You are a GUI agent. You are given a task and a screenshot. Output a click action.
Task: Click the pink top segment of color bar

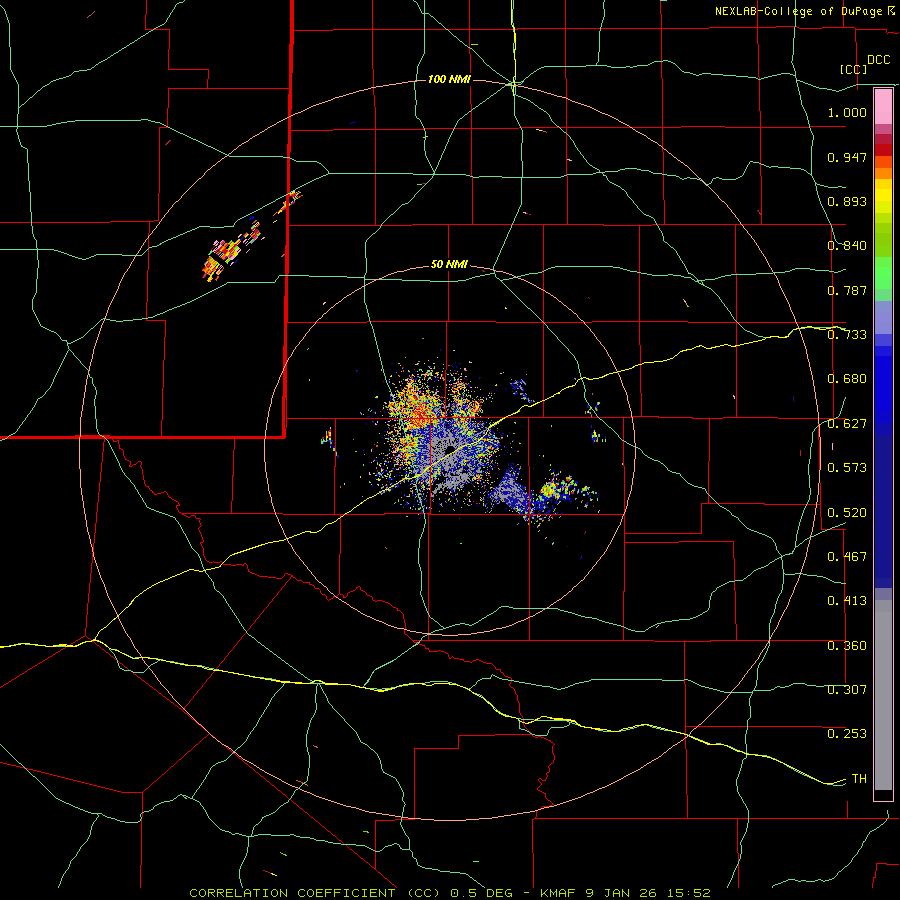[x=883, y=107]
